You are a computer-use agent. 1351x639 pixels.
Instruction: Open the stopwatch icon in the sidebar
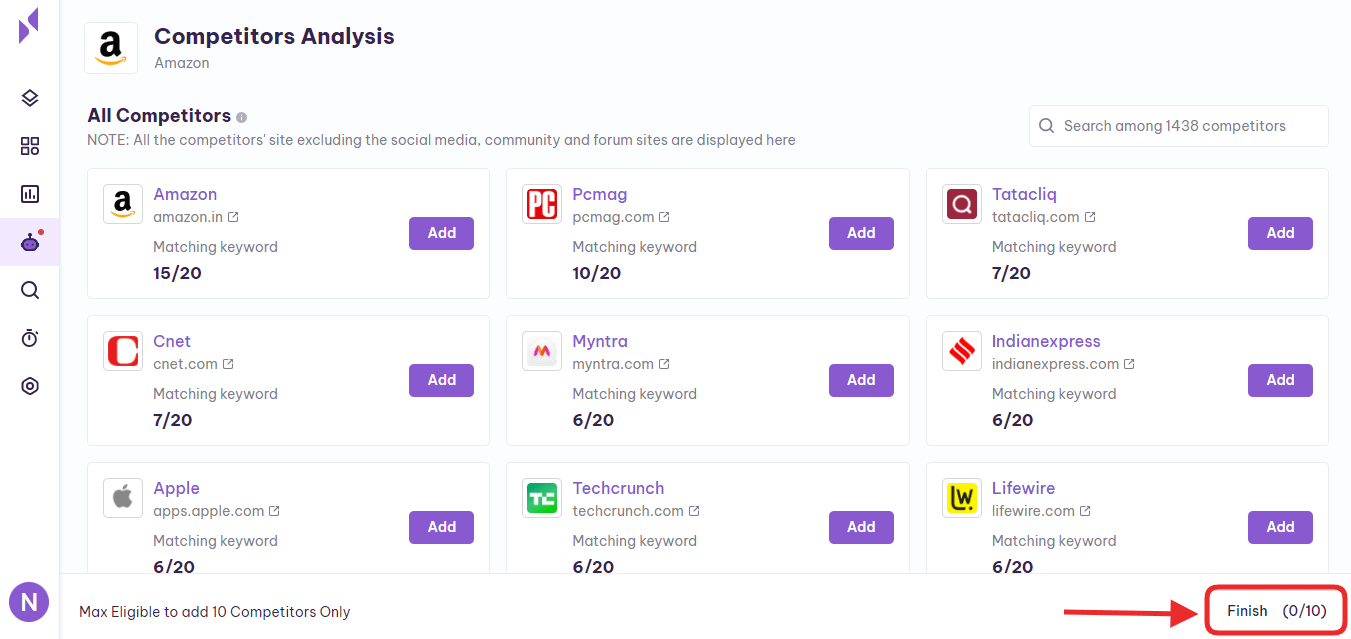[30, 338]
